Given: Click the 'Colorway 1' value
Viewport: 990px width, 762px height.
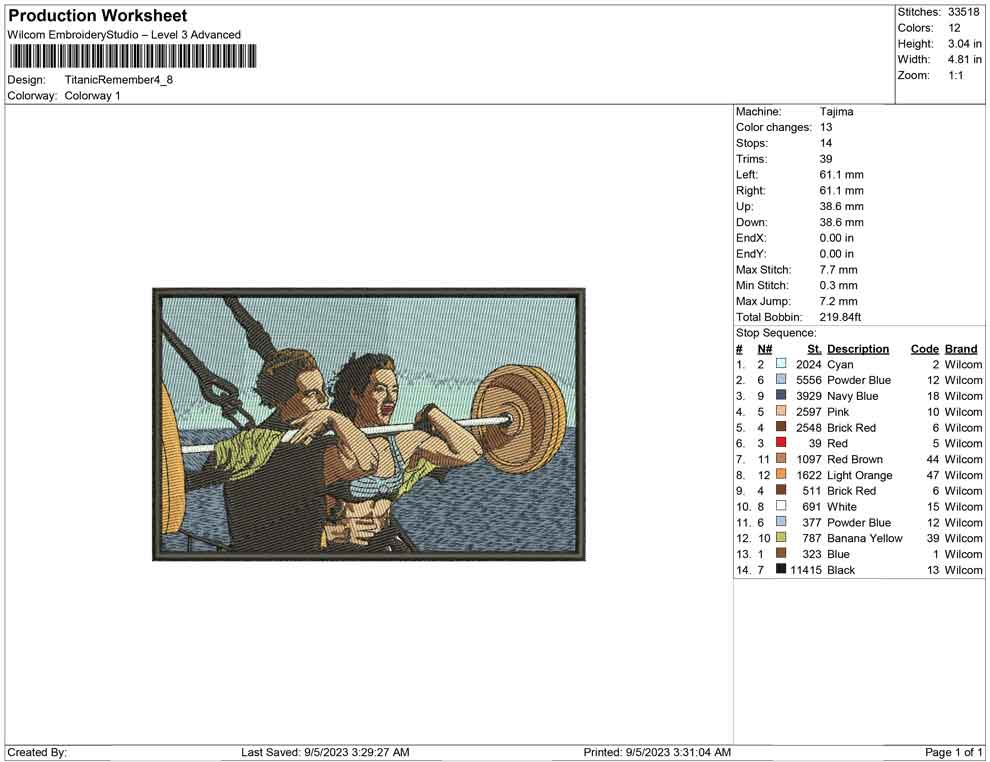Looking at the screenshot, I should coord(92,95).
